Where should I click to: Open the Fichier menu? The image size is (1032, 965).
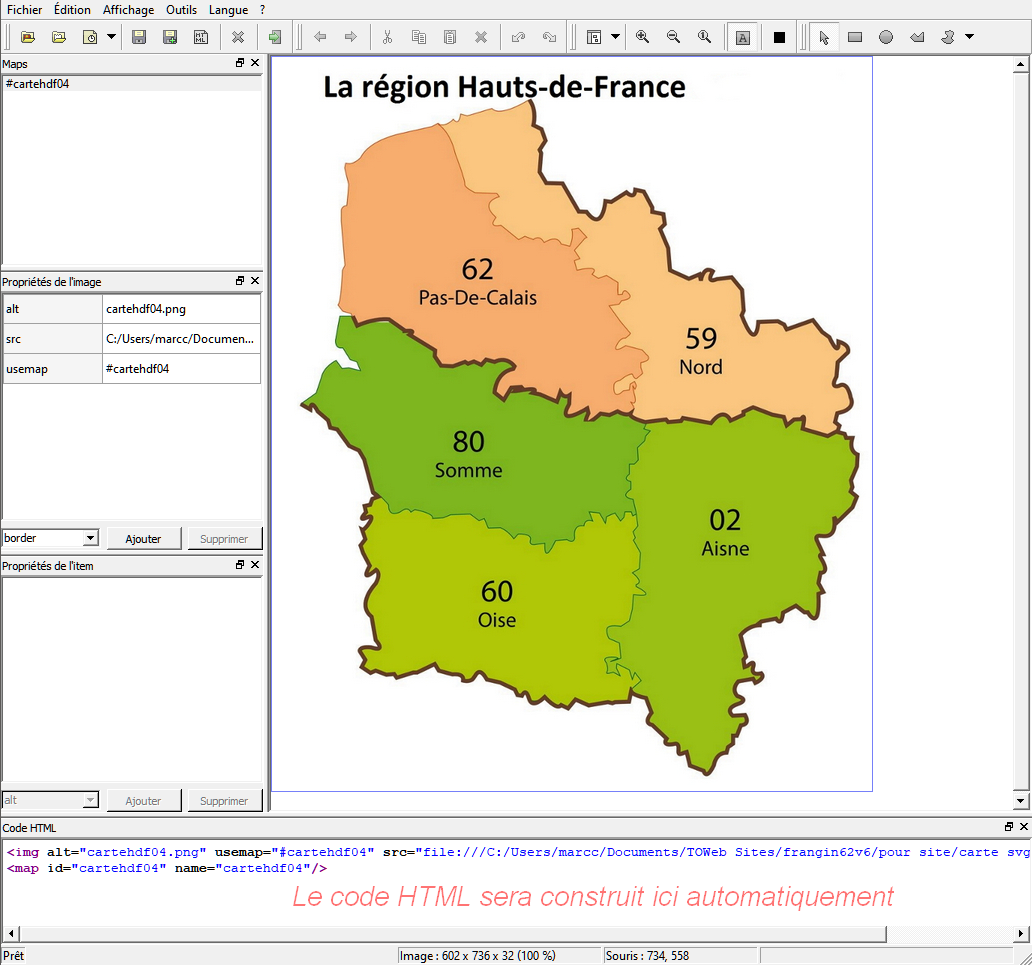[24, 10]
